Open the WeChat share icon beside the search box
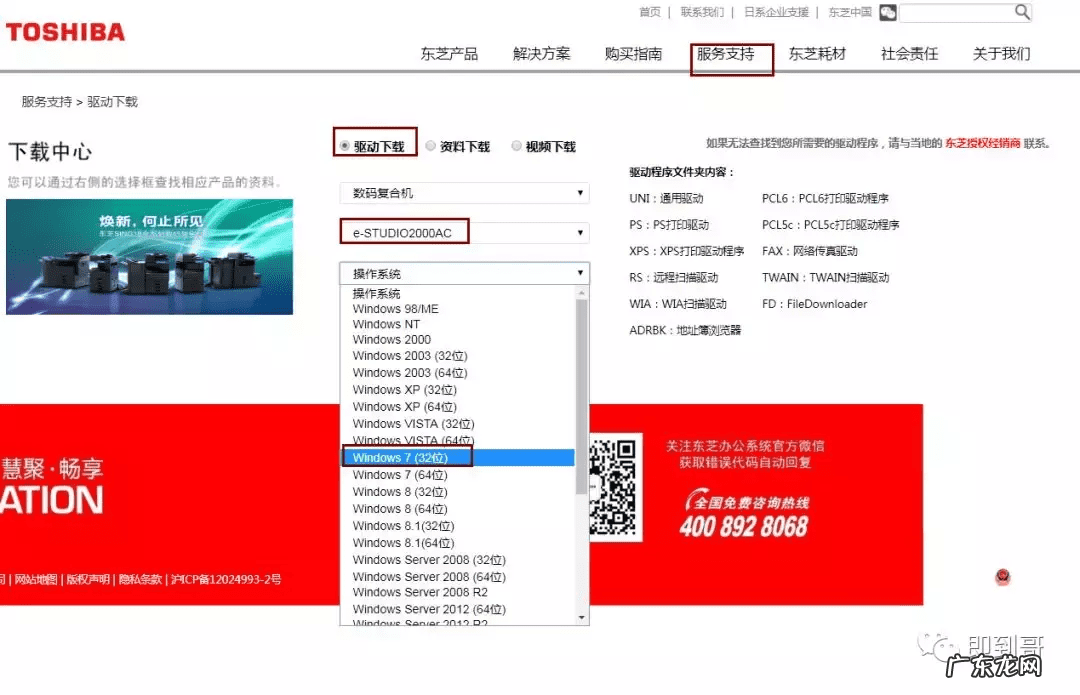1080x695 pixels. pyautogui.click(x=888, y=12)
